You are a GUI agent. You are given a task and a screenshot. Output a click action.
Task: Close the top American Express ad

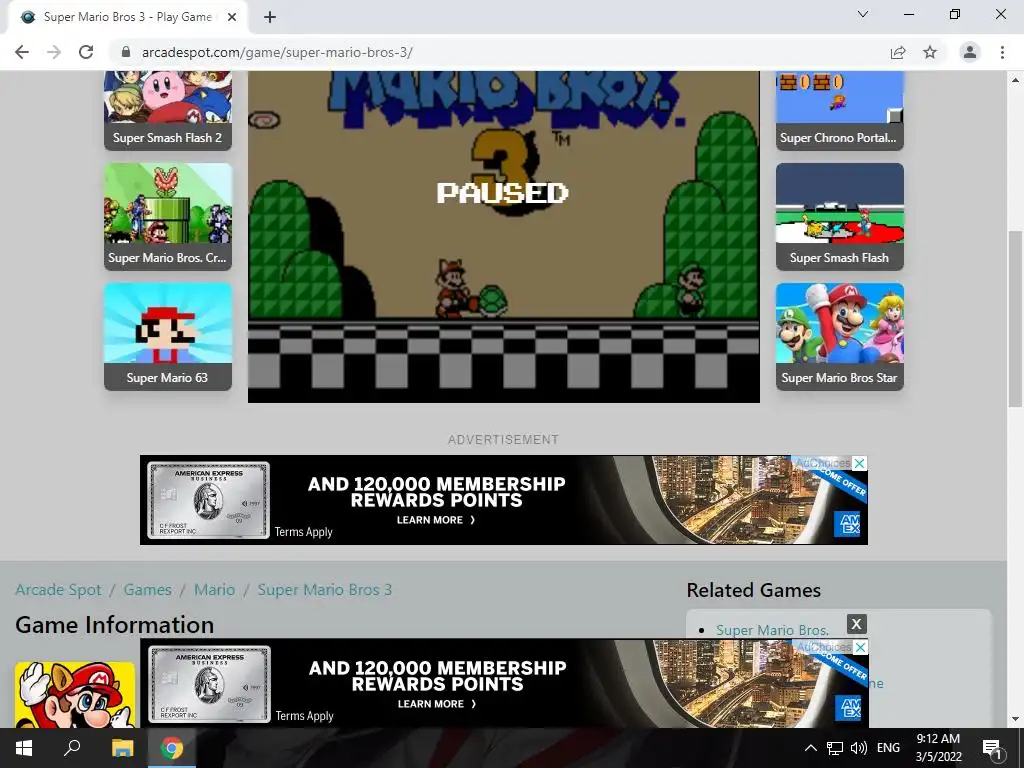tap(860, 463)
